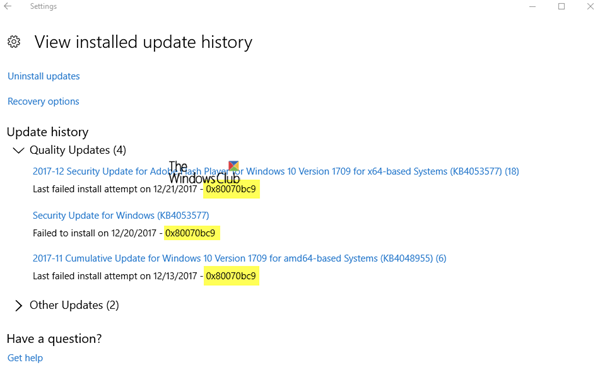Open the Uninstall updates link
This screenshot has height=370, width=600.
tap(44, 76)
